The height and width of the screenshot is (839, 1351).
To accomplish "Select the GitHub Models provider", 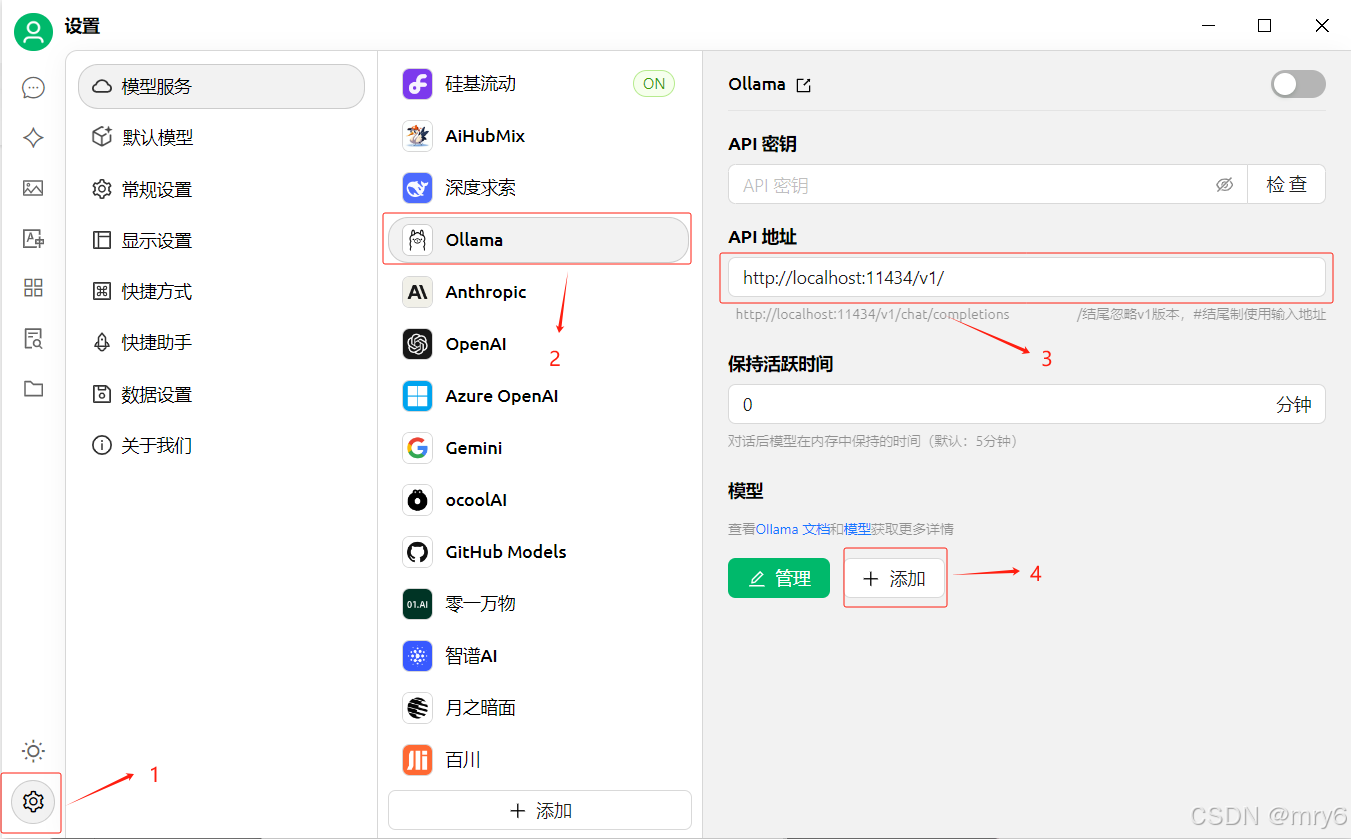I will [x=539, y=552].
